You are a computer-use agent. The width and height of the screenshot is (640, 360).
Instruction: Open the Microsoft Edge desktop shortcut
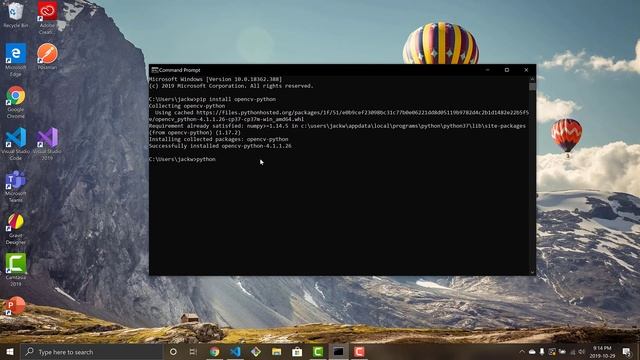coord(16,60)
